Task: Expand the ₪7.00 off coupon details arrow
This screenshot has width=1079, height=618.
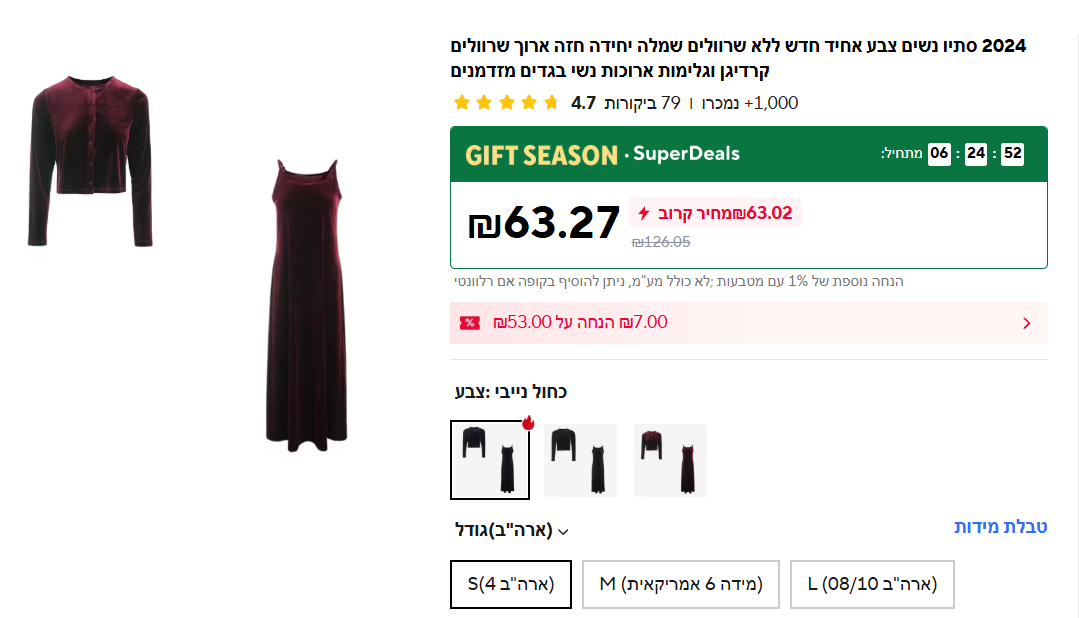Action: pos(1026,323)
